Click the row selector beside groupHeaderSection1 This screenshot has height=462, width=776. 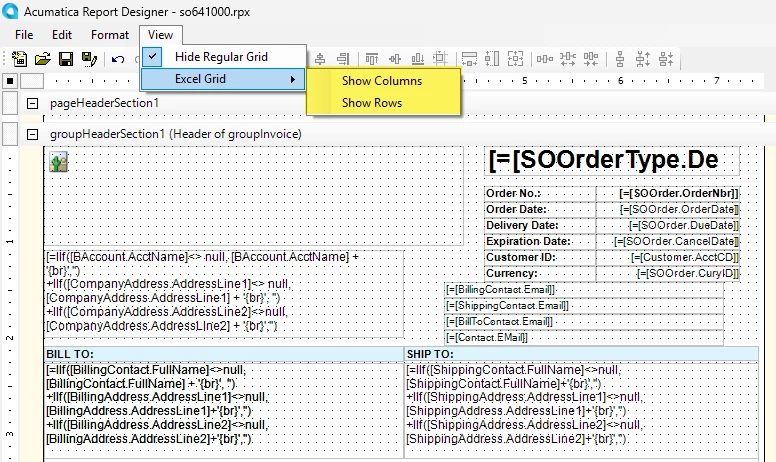(x=10, y=134)
